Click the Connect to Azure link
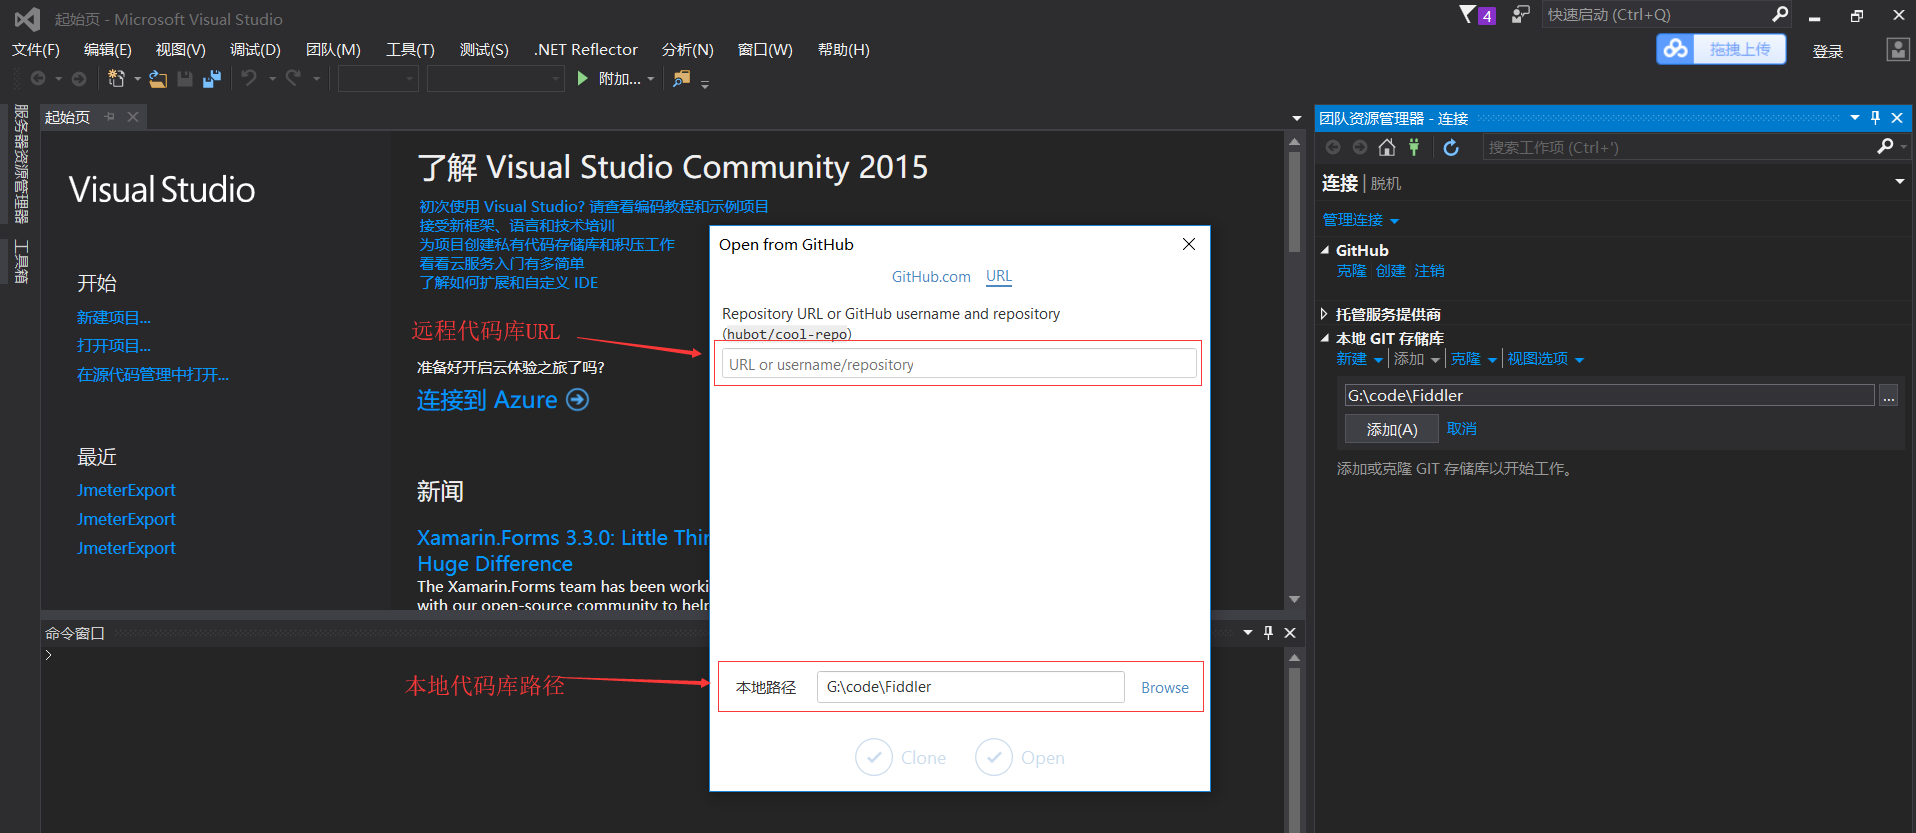 click(x=487, y=400)
